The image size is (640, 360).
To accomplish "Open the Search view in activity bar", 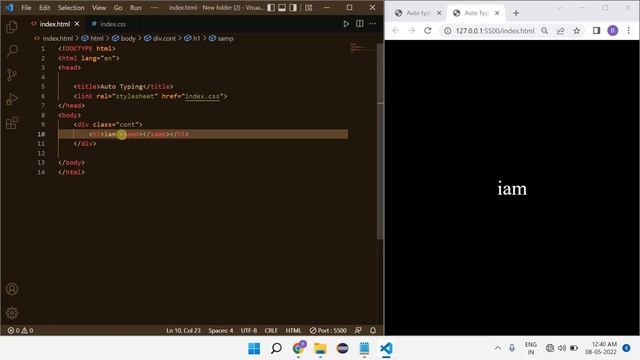I will 12,51.
